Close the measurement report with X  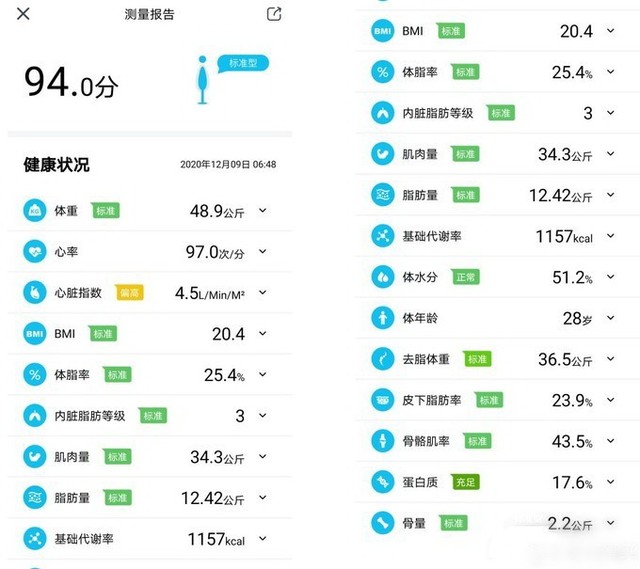(x=23, y=14)
